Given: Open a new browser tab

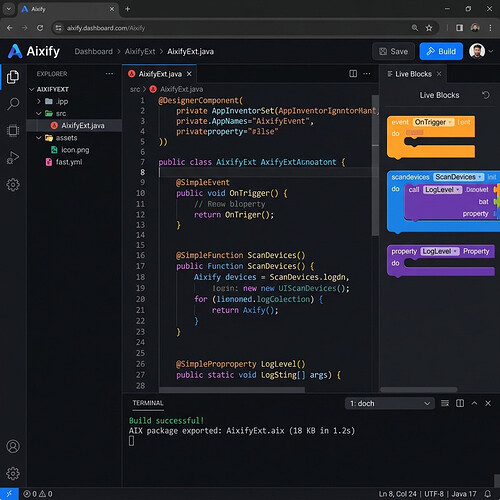Looking at the screenshot, I should pyautogui.click(x=128, y=9).
